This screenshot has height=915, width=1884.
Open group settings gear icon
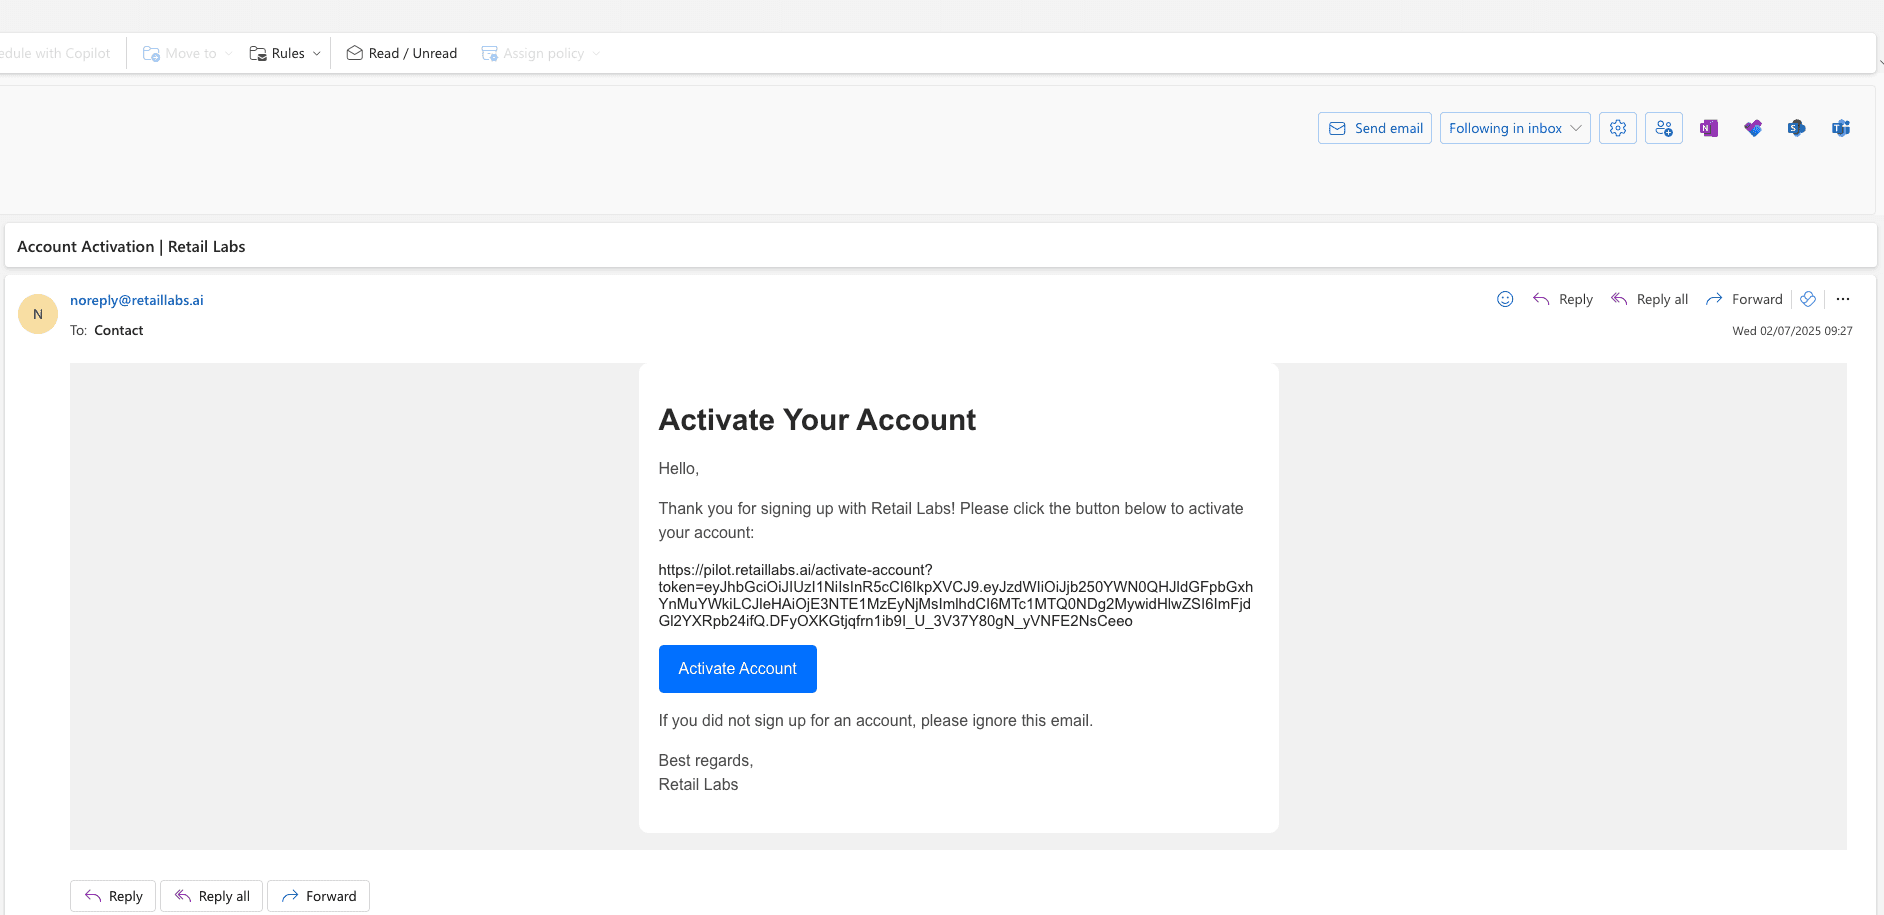pos(1618,128)
